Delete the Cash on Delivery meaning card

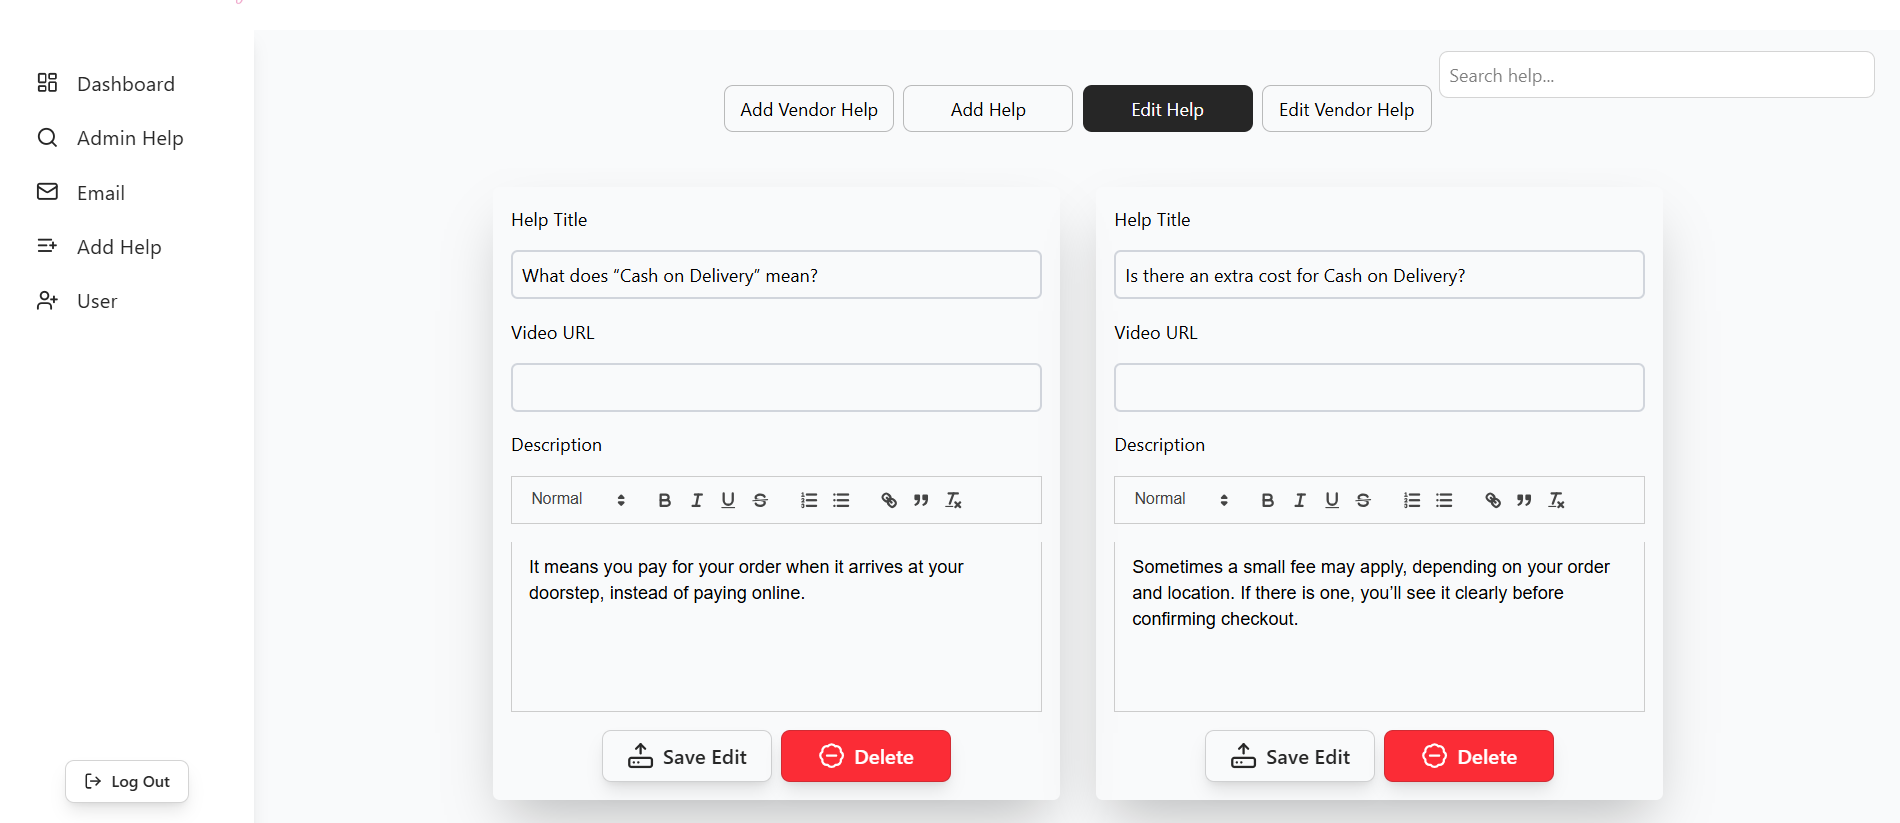click(866, 756)
